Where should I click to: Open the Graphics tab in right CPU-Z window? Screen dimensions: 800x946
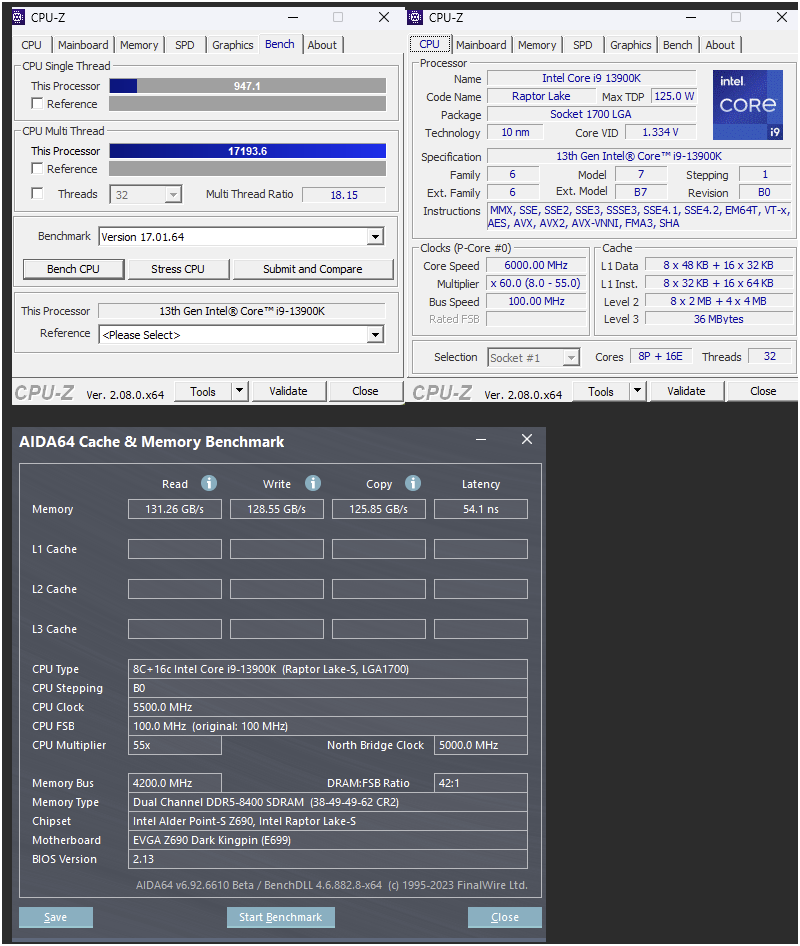coord(630,45)
